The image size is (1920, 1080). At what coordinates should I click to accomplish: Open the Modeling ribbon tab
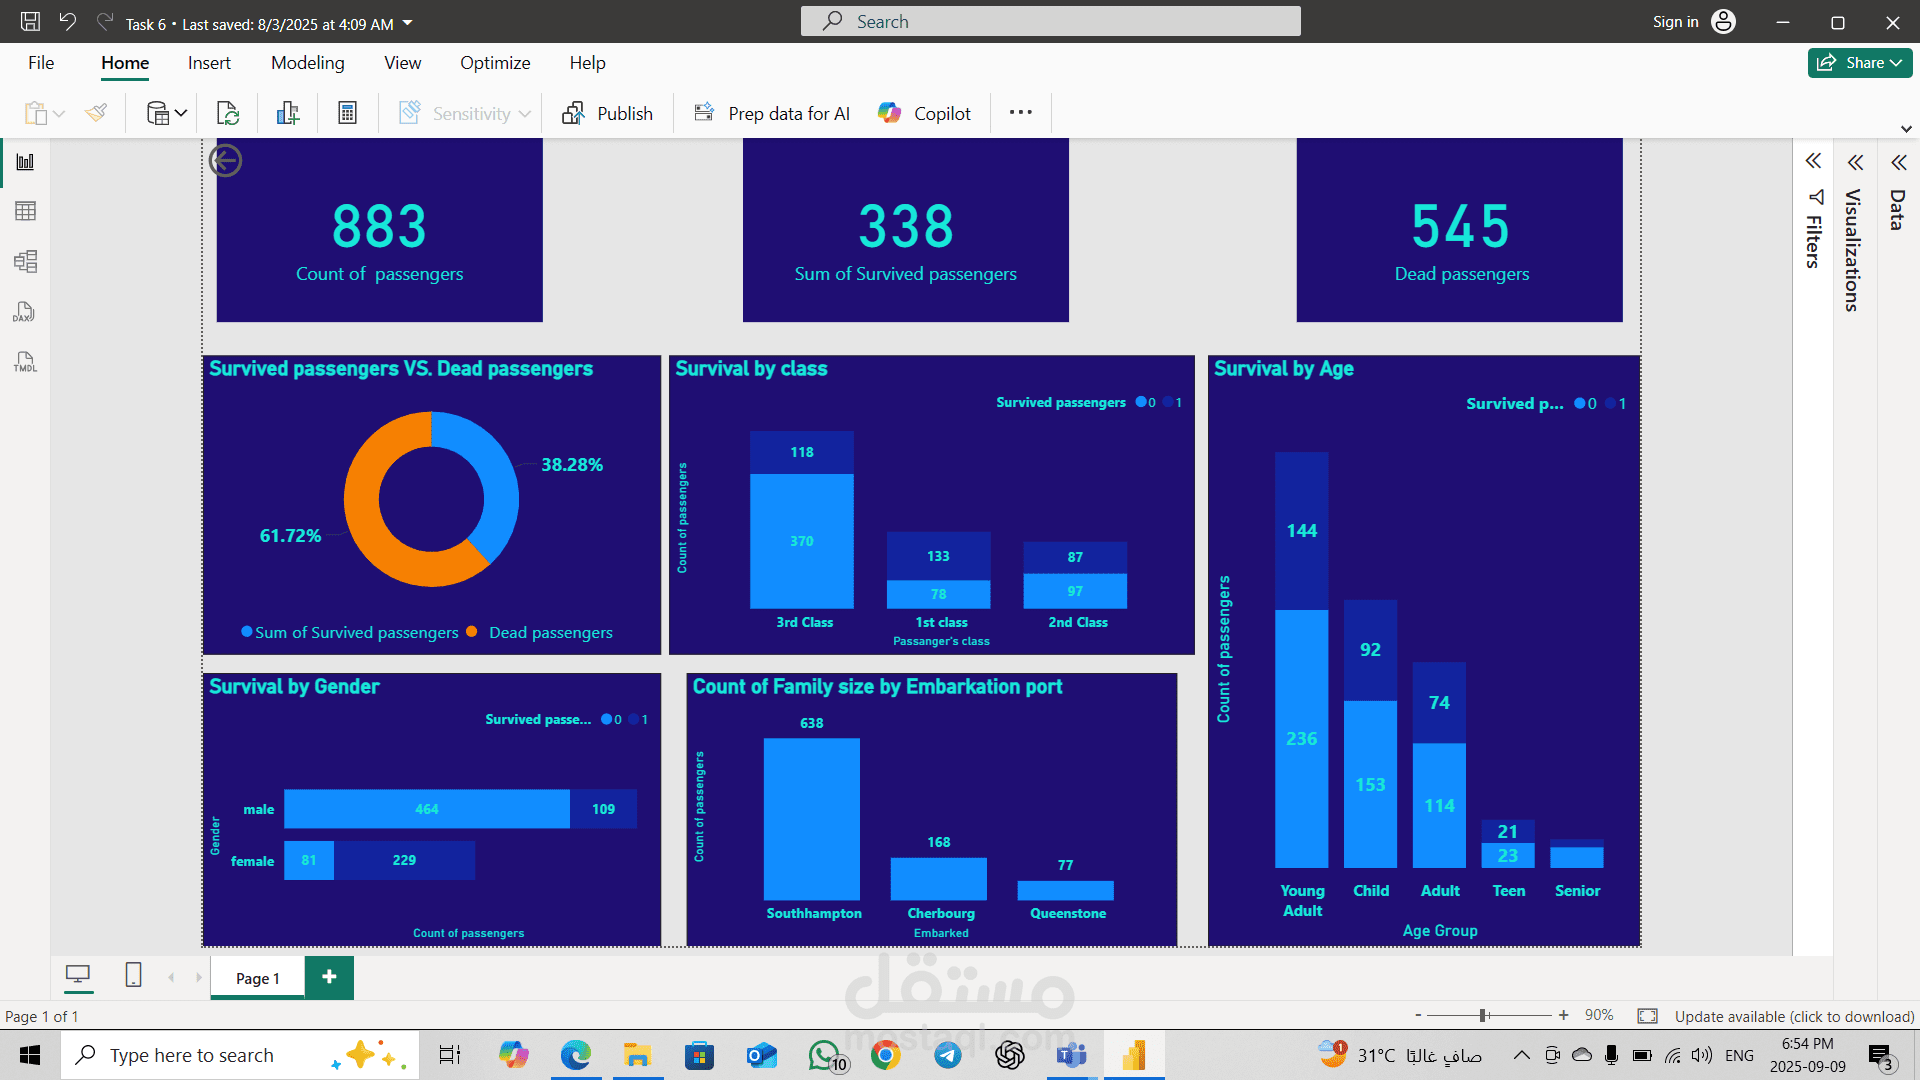(307, 63)
